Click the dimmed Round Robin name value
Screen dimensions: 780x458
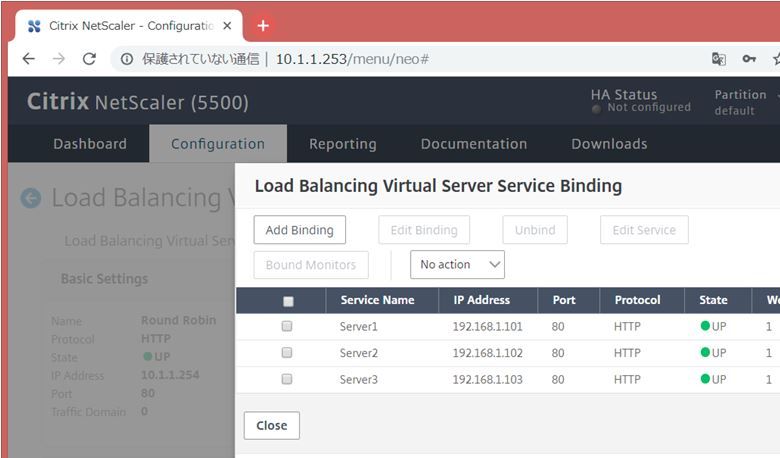179,320
